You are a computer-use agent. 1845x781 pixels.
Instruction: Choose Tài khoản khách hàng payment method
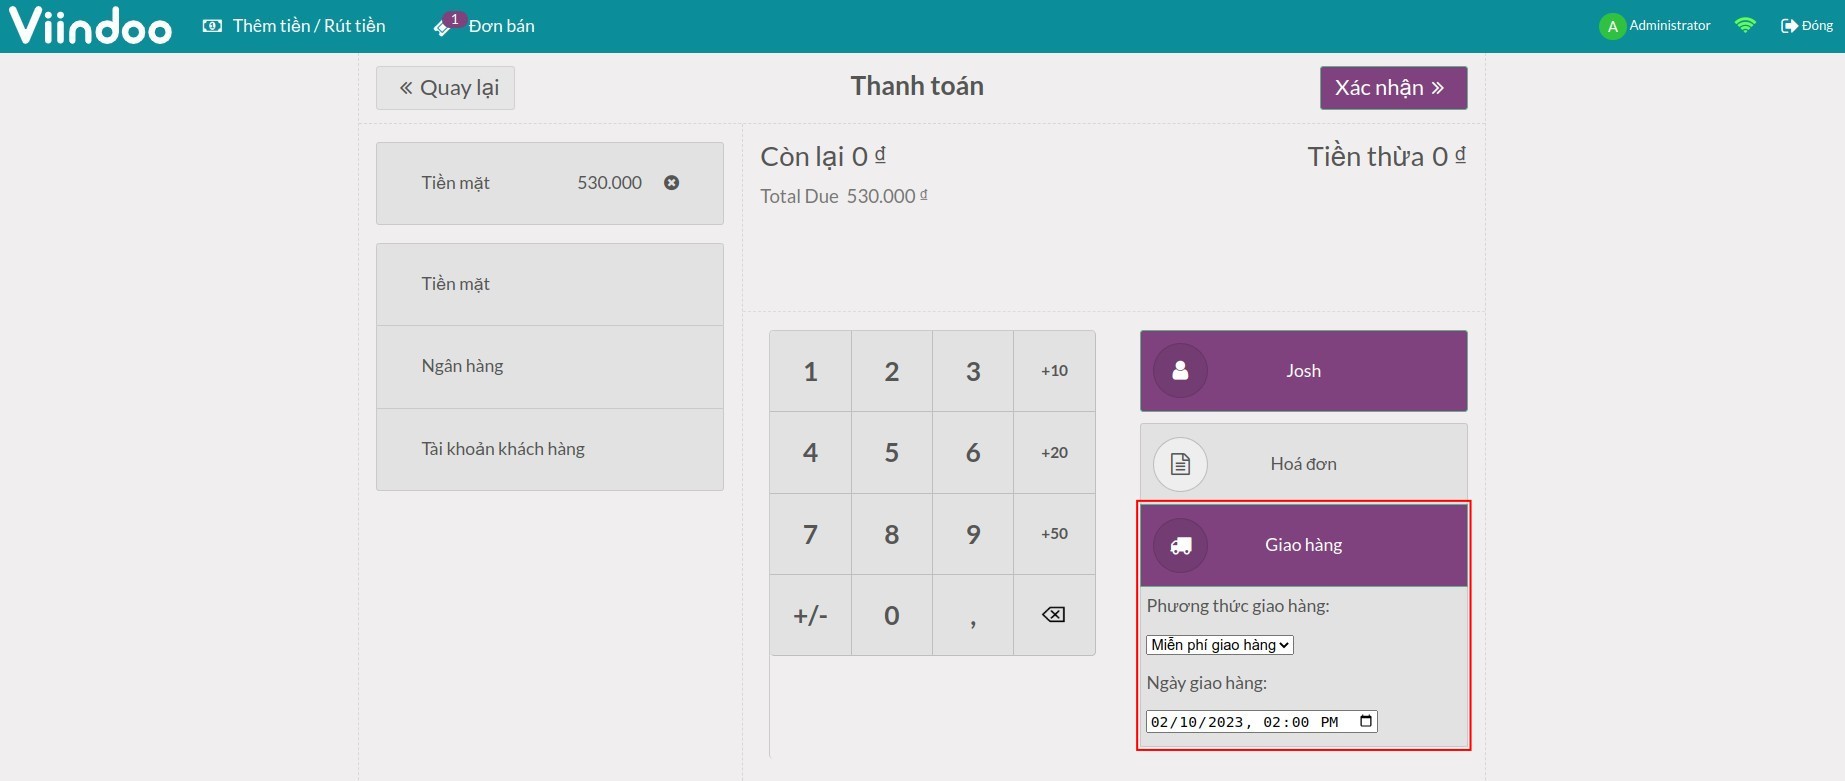coord(549,449)
